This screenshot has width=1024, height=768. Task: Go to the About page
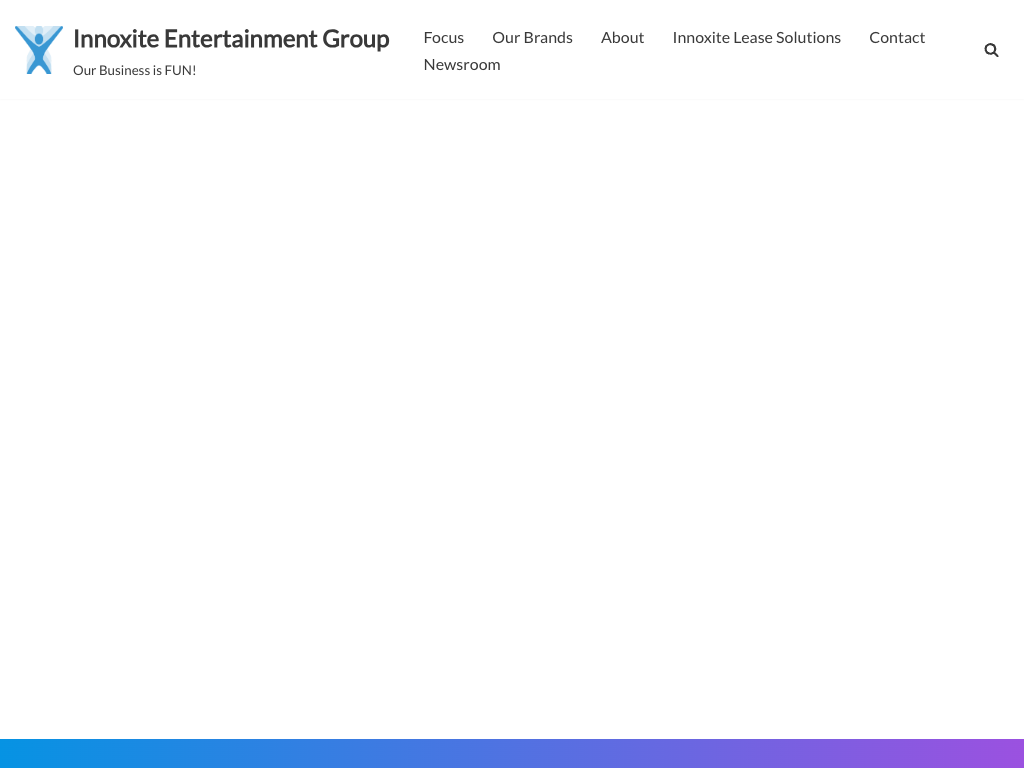(x=622, y=37)
